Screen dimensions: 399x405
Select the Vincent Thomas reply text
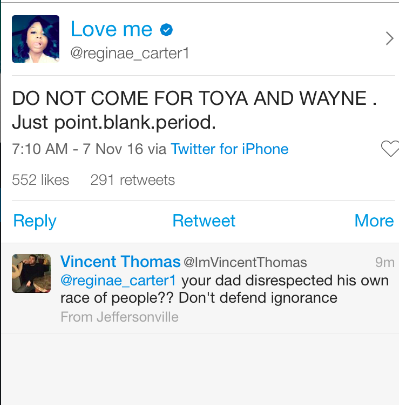[x=224, y=289]
